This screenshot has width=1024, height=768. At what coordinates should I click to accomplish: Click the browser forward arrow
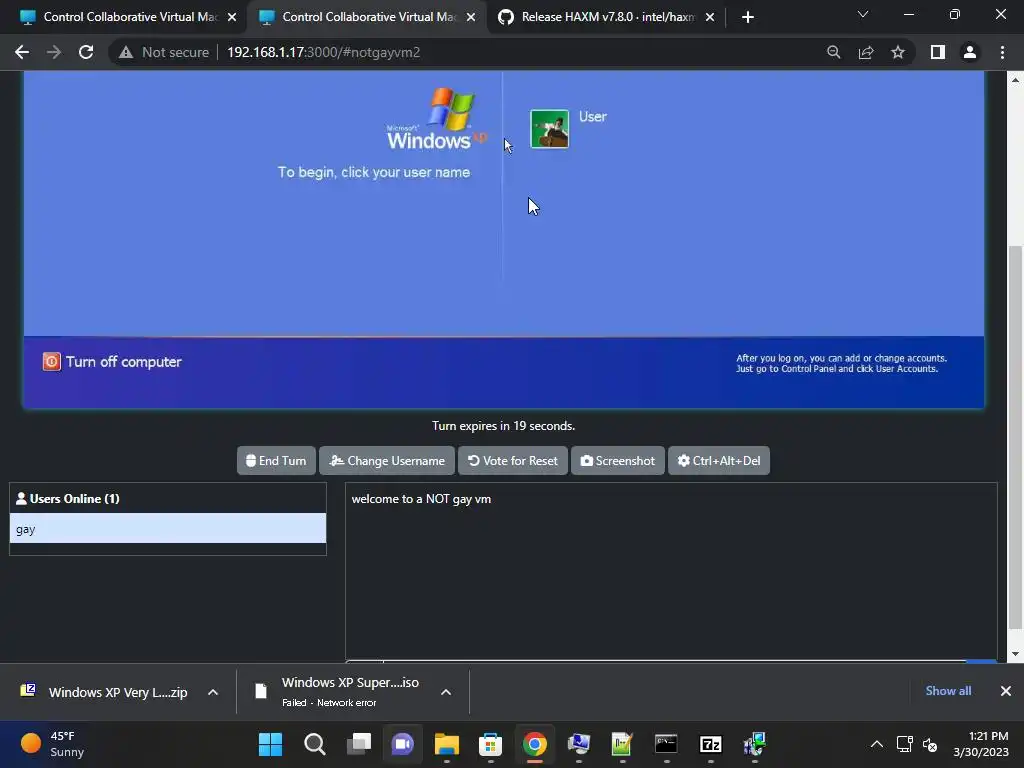click(x=54, y=52)
